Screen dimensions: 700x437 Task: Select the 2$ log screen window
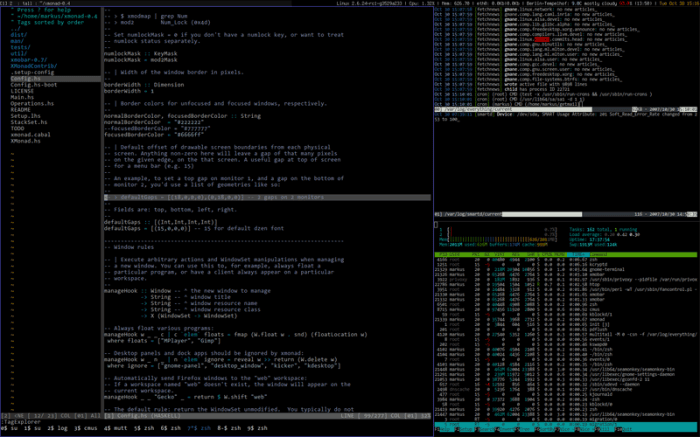[x=57, y=428]
